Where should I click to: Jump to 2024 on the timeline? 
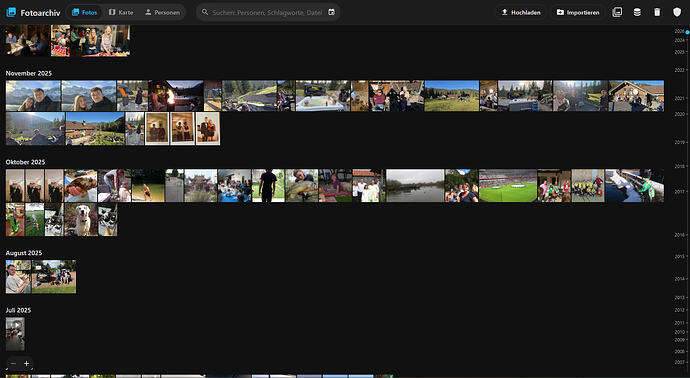679,40
